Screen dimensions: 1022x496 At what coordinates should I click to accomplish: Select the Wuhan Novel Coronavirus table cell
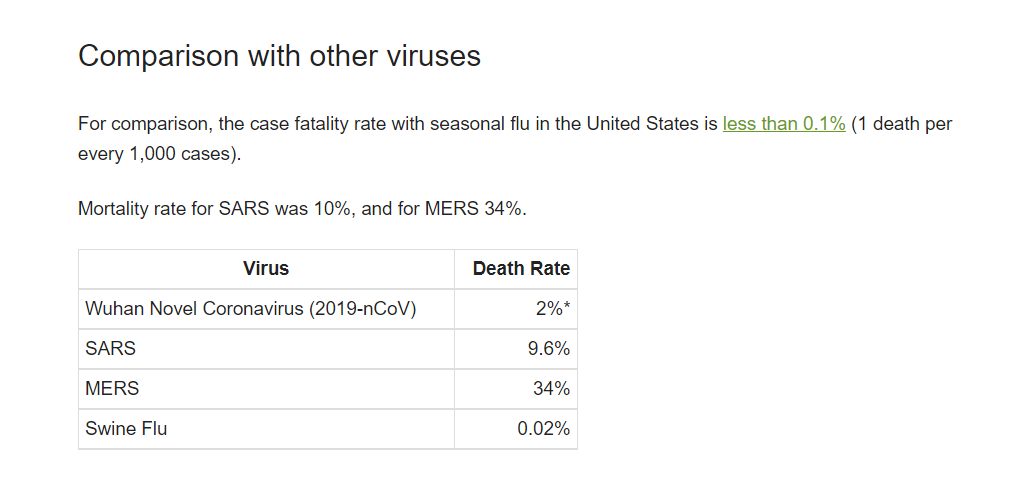point(251,309)
